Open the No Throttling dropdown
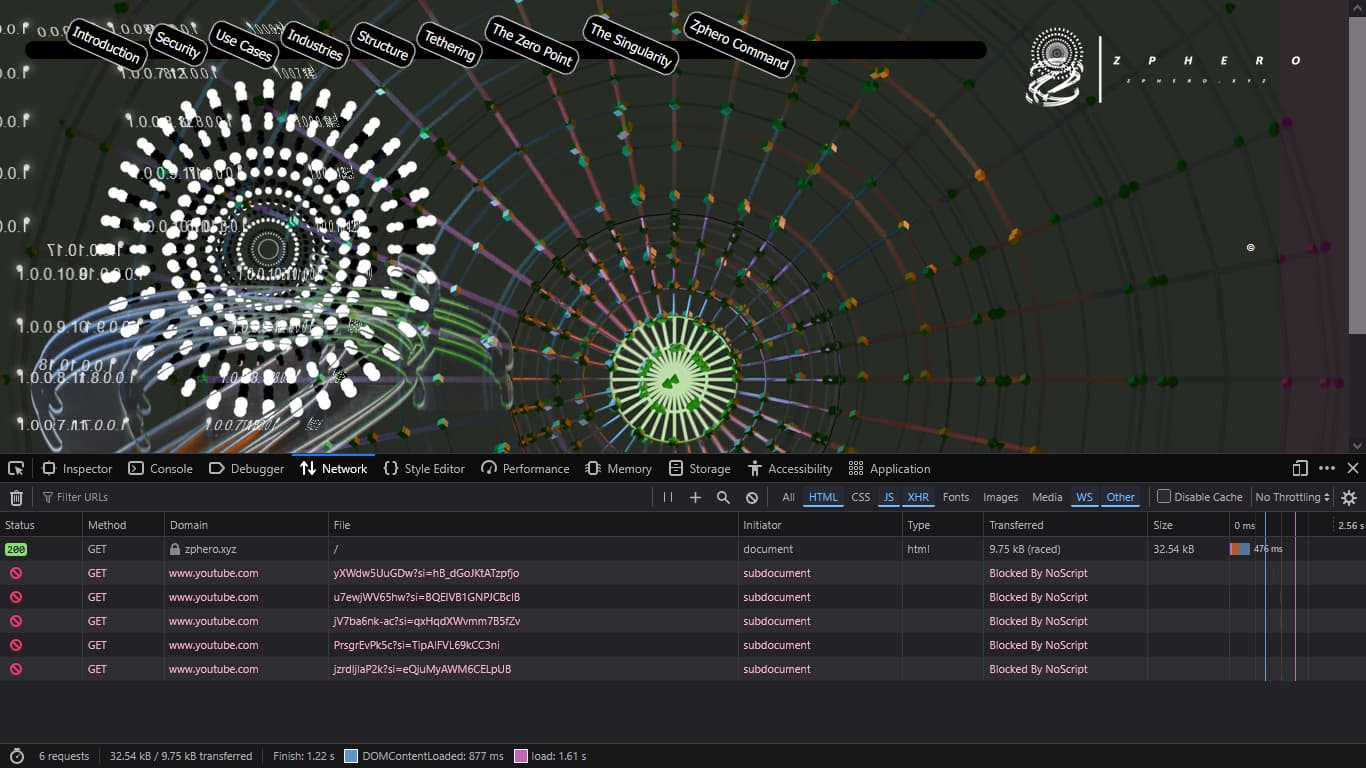Image resolution: width=1366 pixels, height=768 pixels. coord(1292,497)
